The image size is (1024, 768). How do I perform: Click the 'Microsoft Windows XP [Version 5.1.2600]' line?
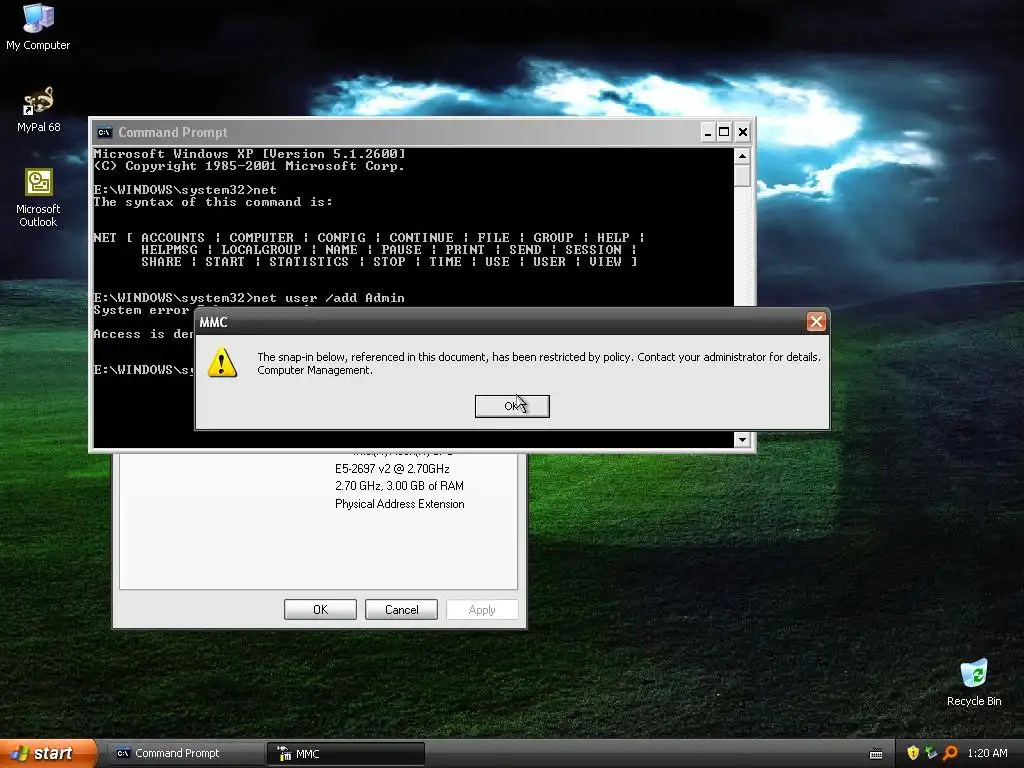(249, 154)
